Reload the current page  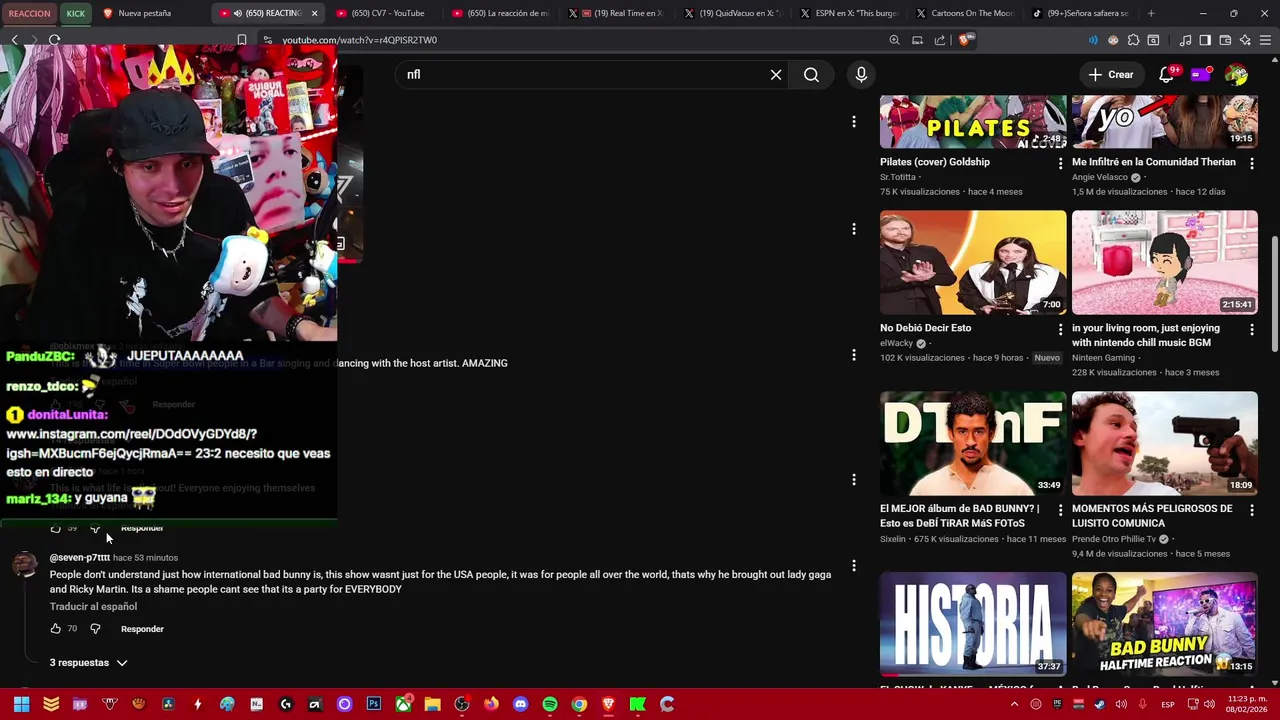[x=54, y=40]
